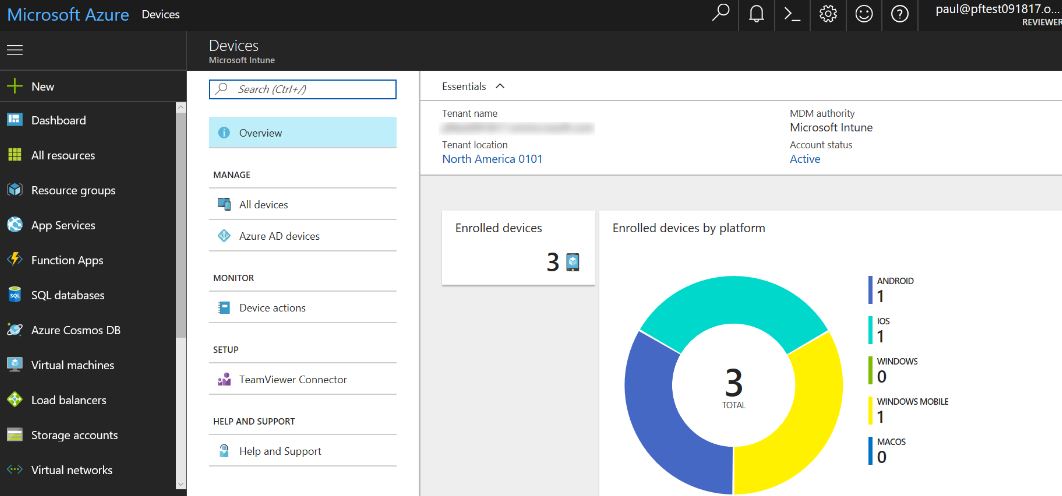1062x496 pixels.
Task: Open All devices menu item
Action: pyautogui.click(x=303, y=204)
